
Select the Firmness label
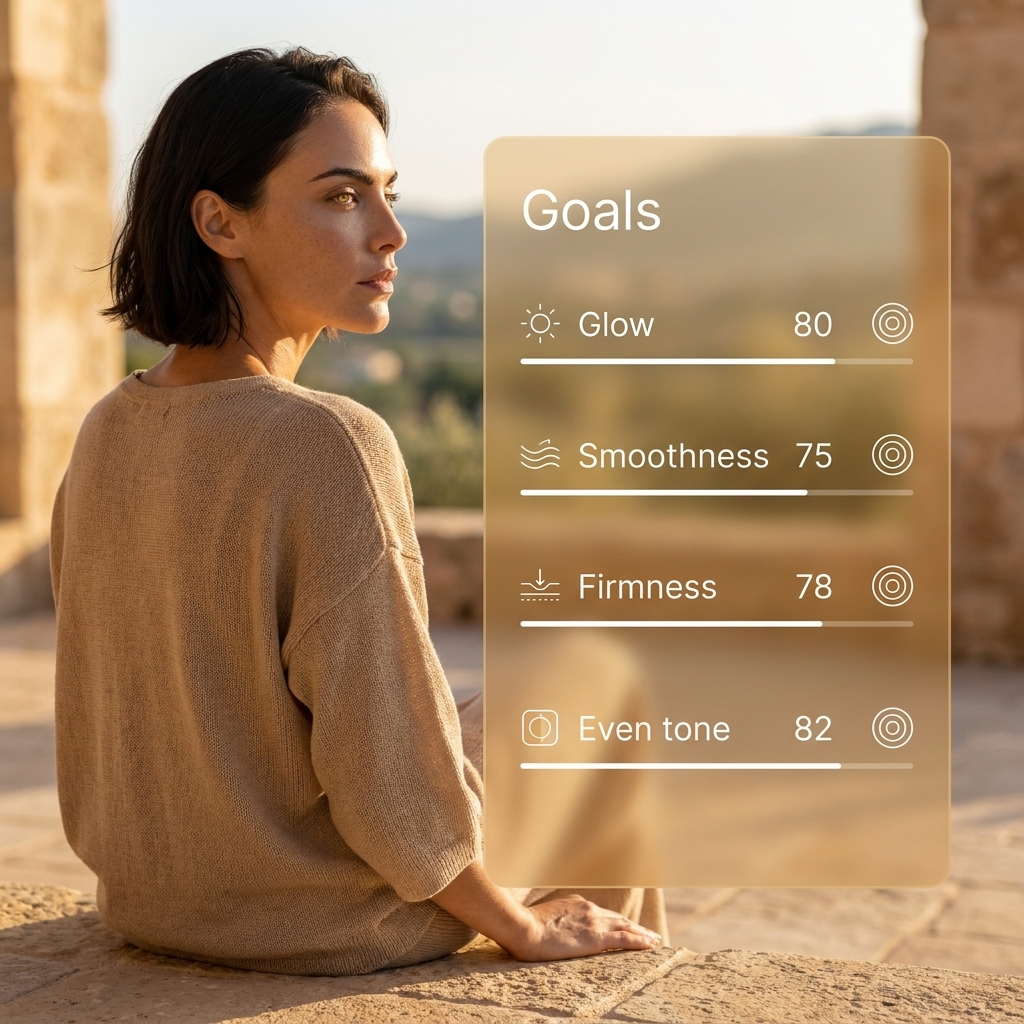point(647,586)
